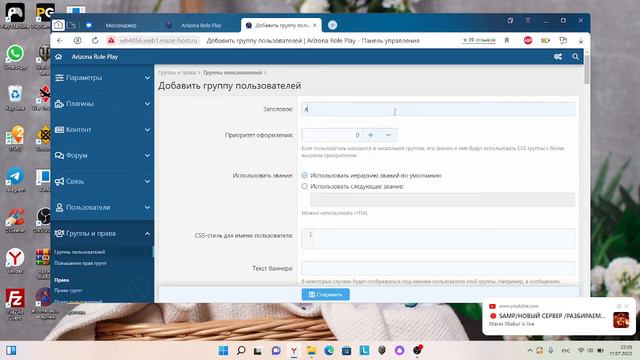
Task: Click the Группы и права people icon
Action: [x=59, y=233]
